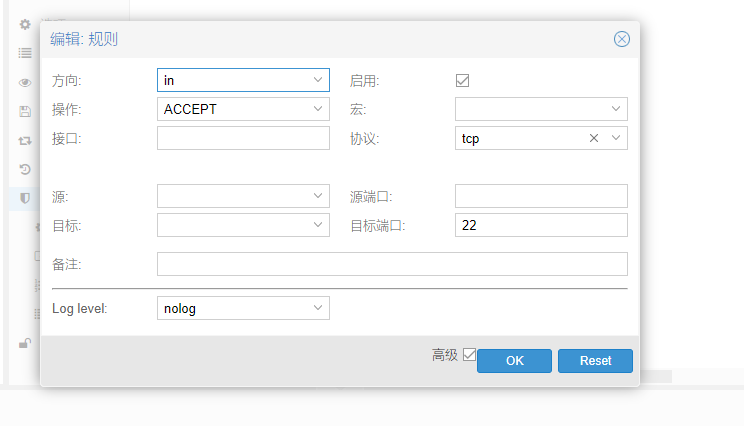Expand the 操作 ACCEPT dropdown

pyautogui.click(x=318, y=109)
